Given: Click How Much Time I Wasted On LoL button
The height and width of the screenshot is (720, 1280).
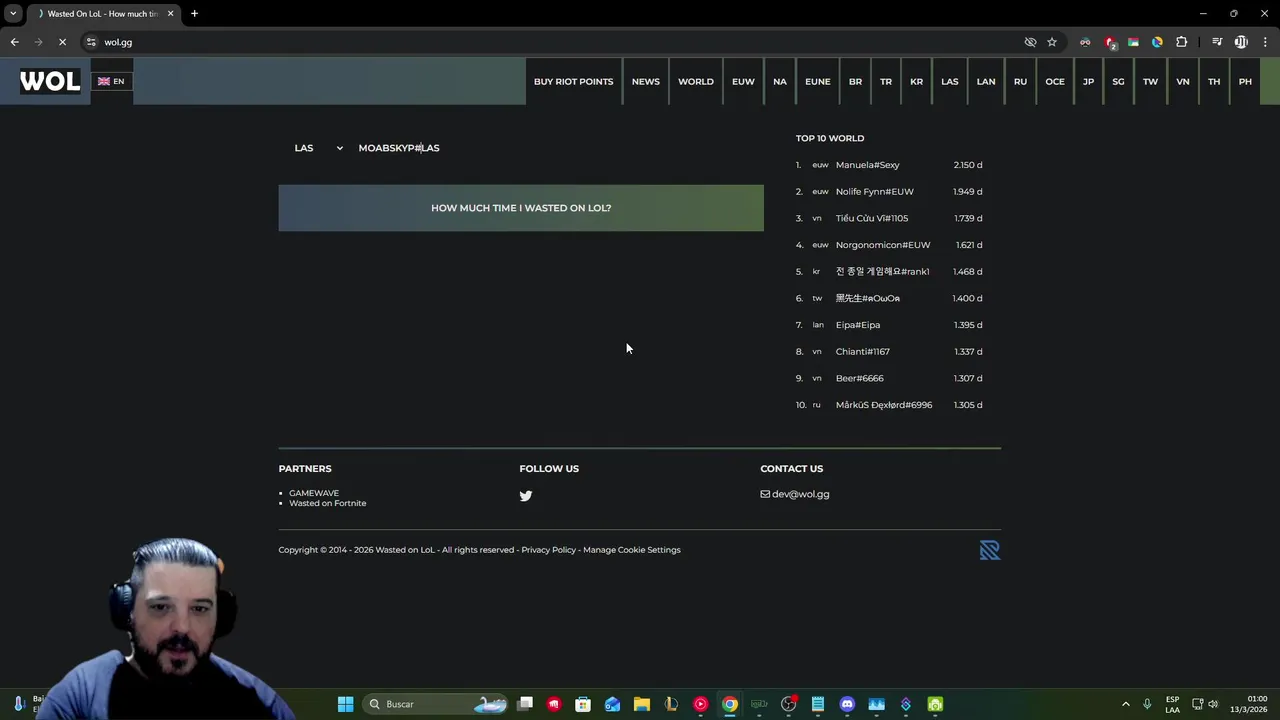Looking at the screenshot, I should tap(521, 208).
